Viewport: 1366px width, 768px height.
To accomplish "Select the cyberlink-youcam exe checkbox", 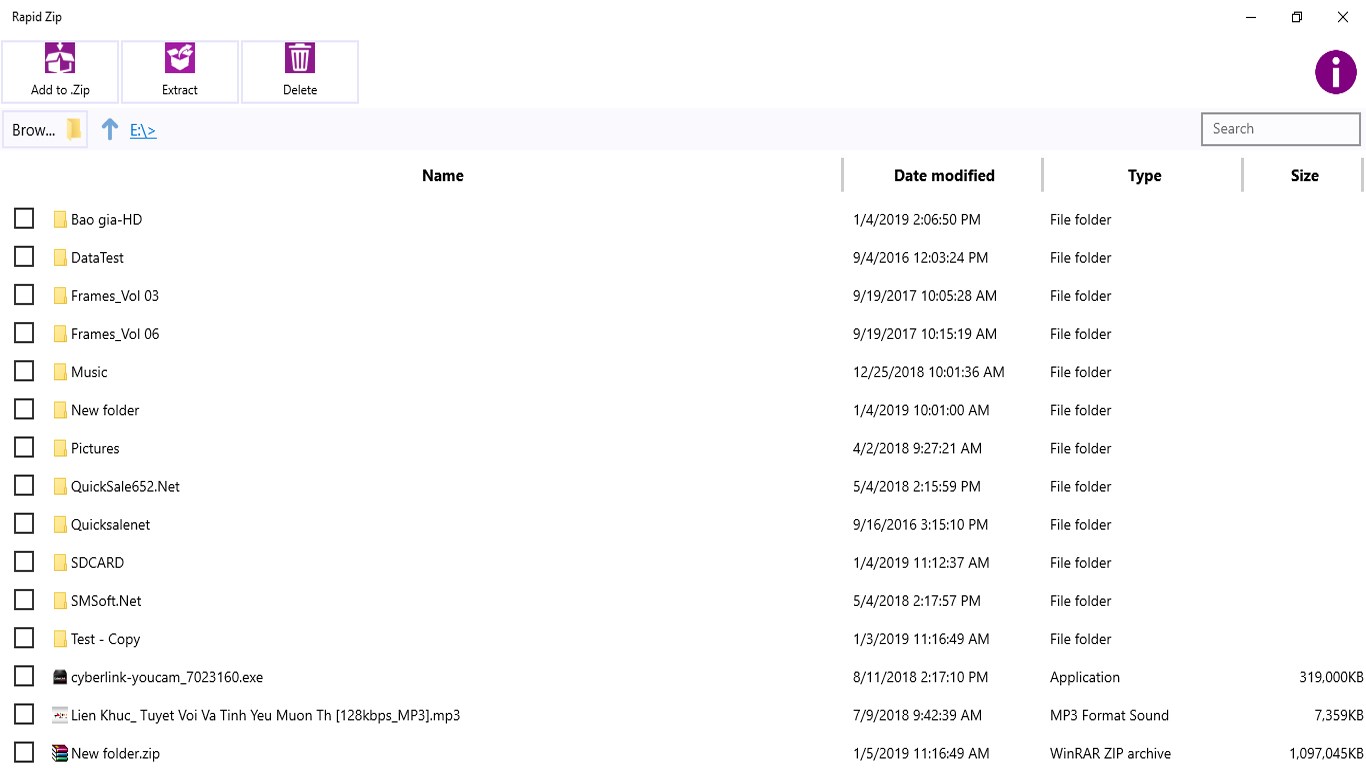I will click(x=24, y=676).
